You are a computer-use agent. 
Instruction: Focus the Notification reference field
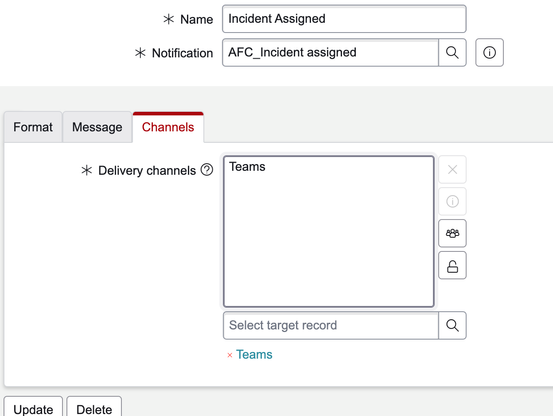330,53
